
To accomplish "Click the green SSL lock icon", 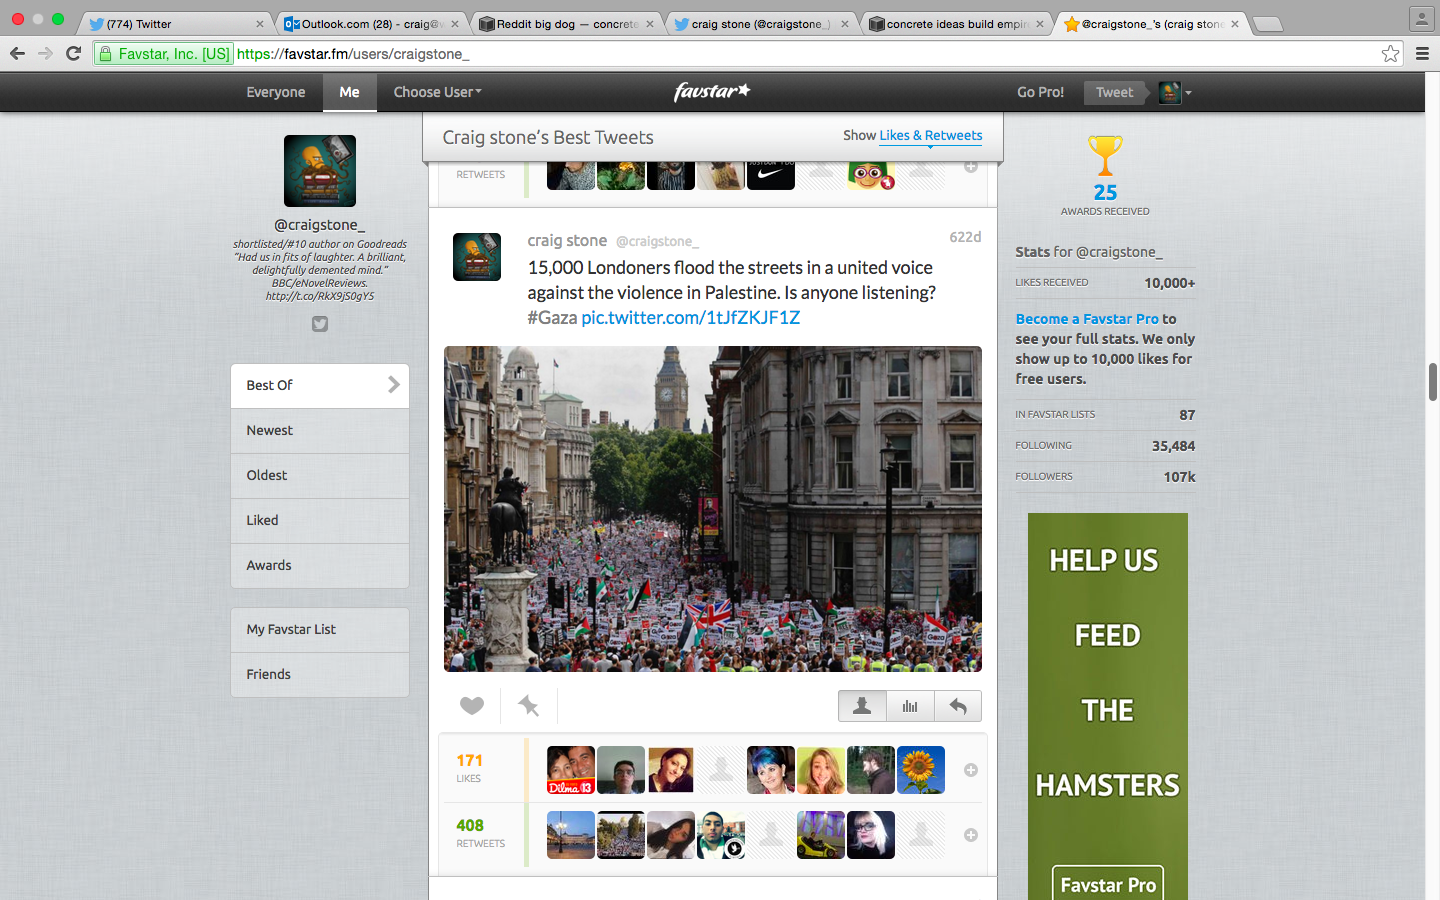I will coord(105,54).
